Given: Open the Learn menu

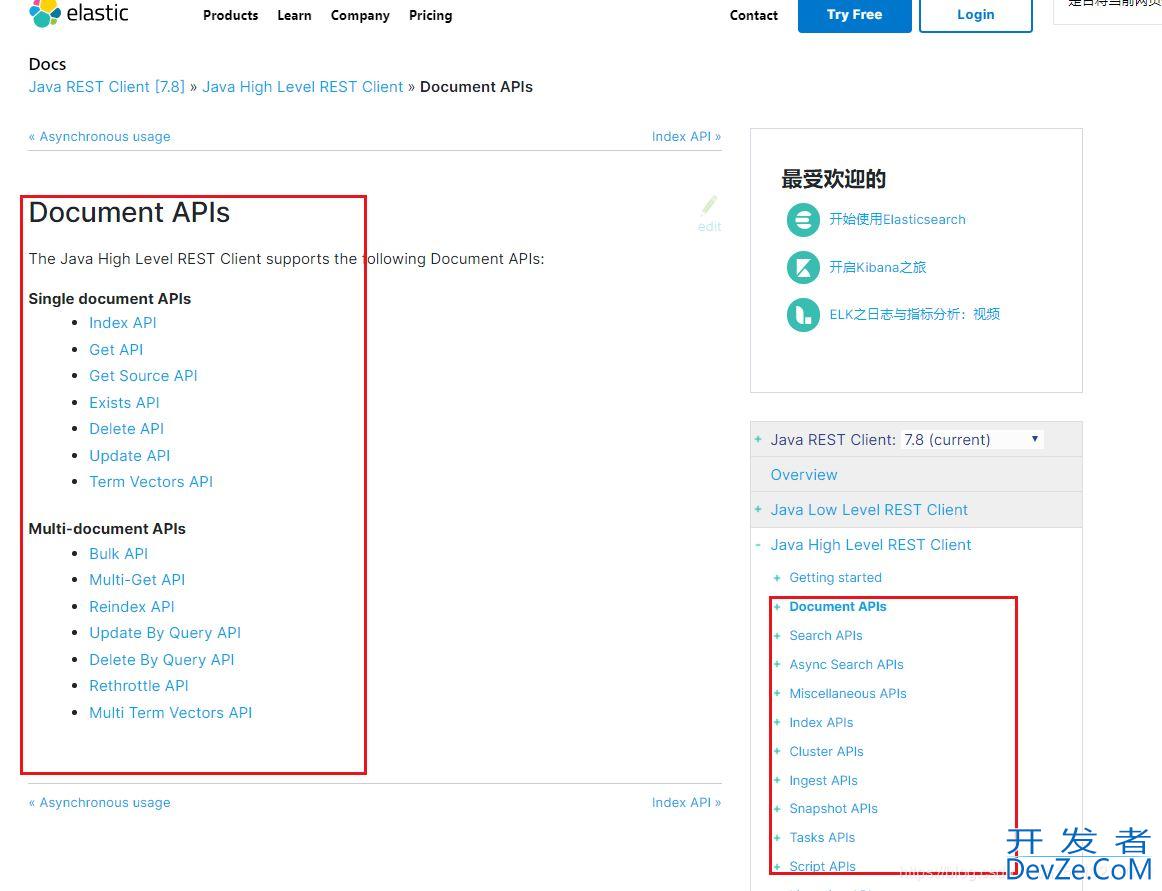Looking at the screenshot, I should 294,16.
